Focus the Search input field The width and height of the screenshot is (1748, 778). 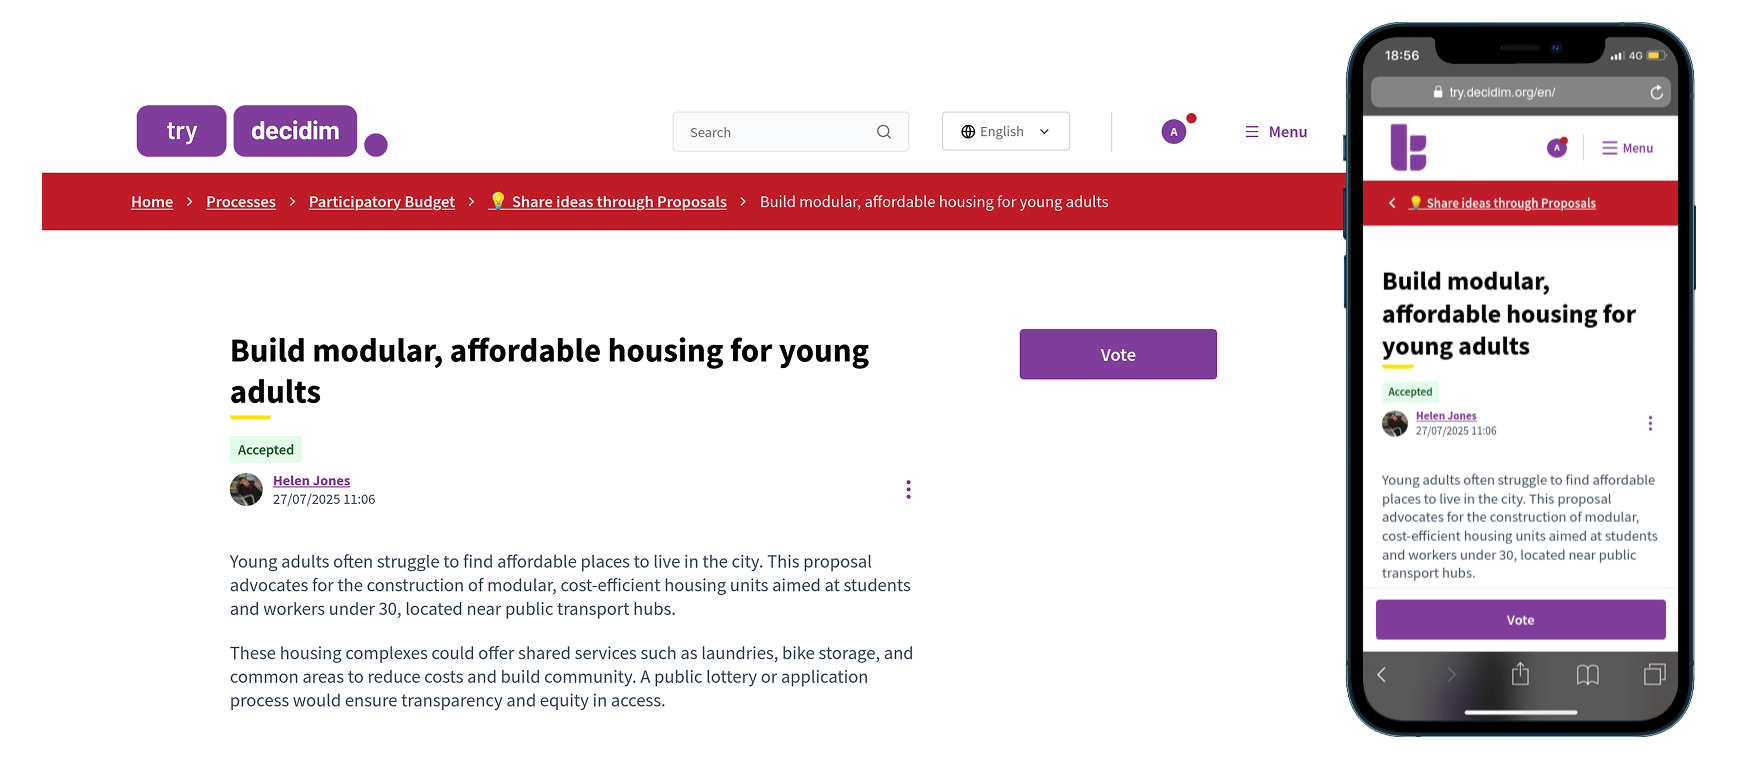coord(790,132)
